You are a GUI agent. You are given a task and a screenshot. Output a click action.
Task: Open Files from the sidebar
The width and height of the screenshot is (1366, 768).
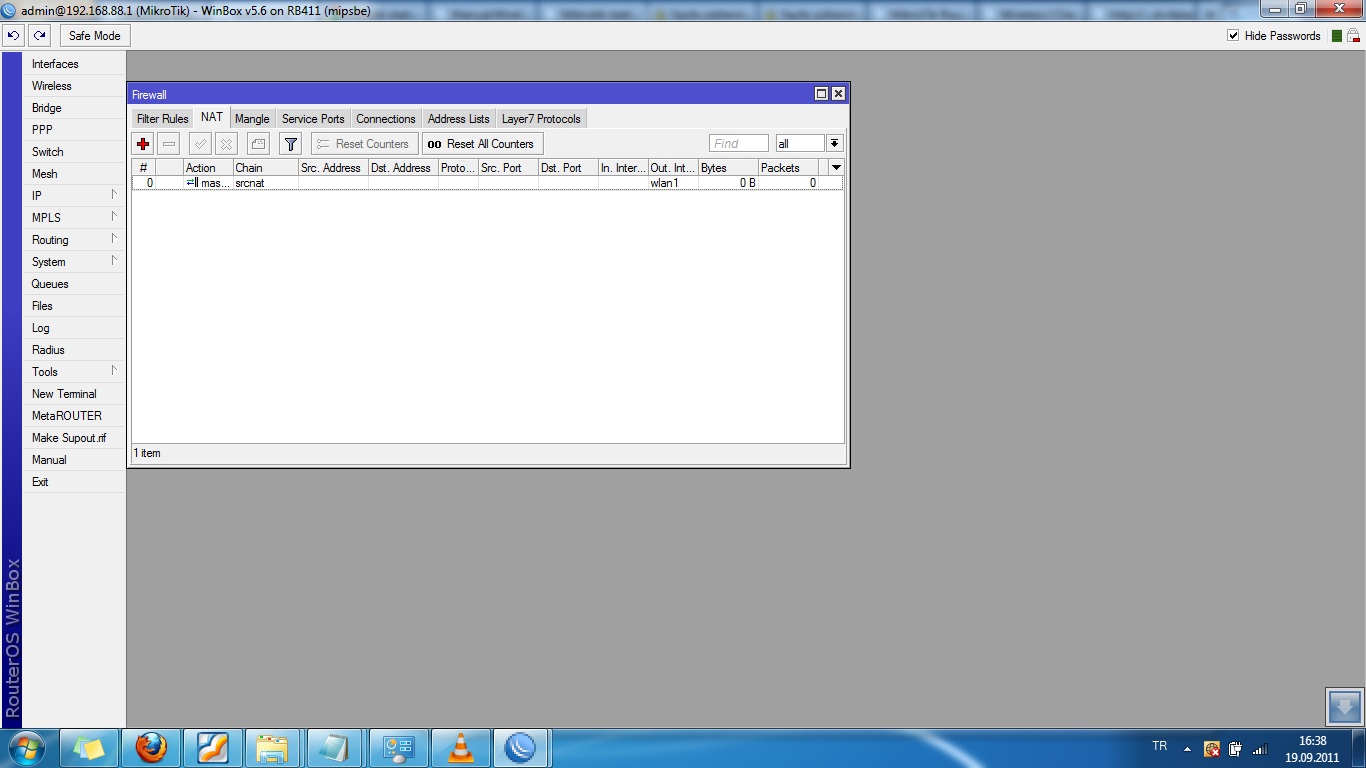[x=74, y=306]
